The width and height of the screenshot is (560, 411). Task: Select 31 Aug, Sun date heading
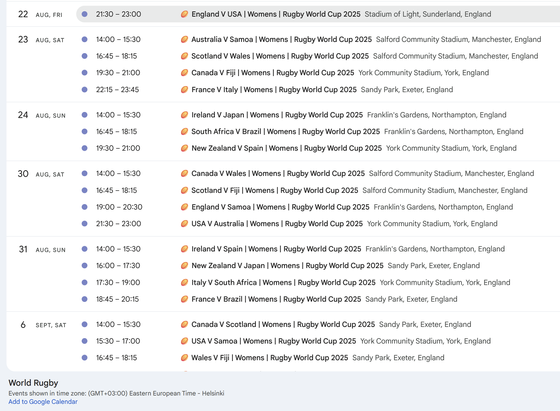(42, 249)
